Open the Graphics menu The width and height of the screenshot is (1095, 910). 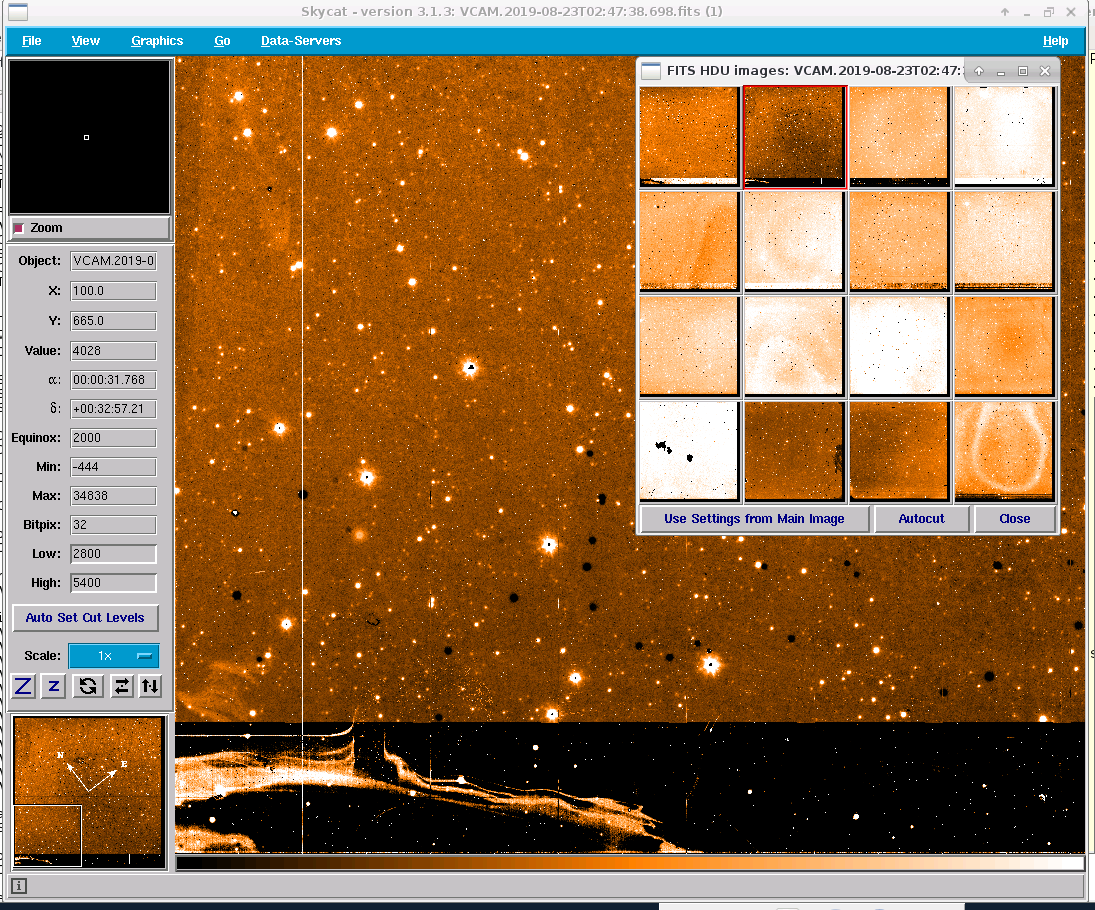tap(157, 41)
